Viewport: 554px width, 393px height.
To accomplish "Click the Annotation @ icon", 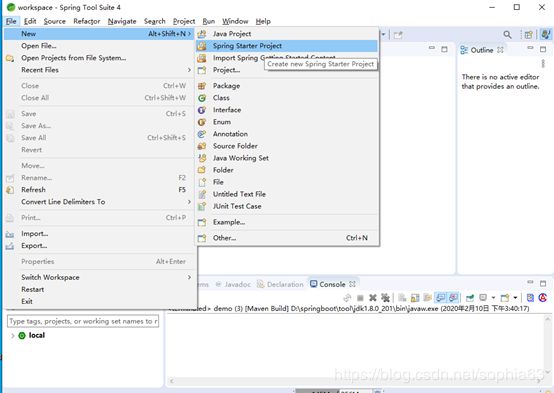I will point(202,134).
